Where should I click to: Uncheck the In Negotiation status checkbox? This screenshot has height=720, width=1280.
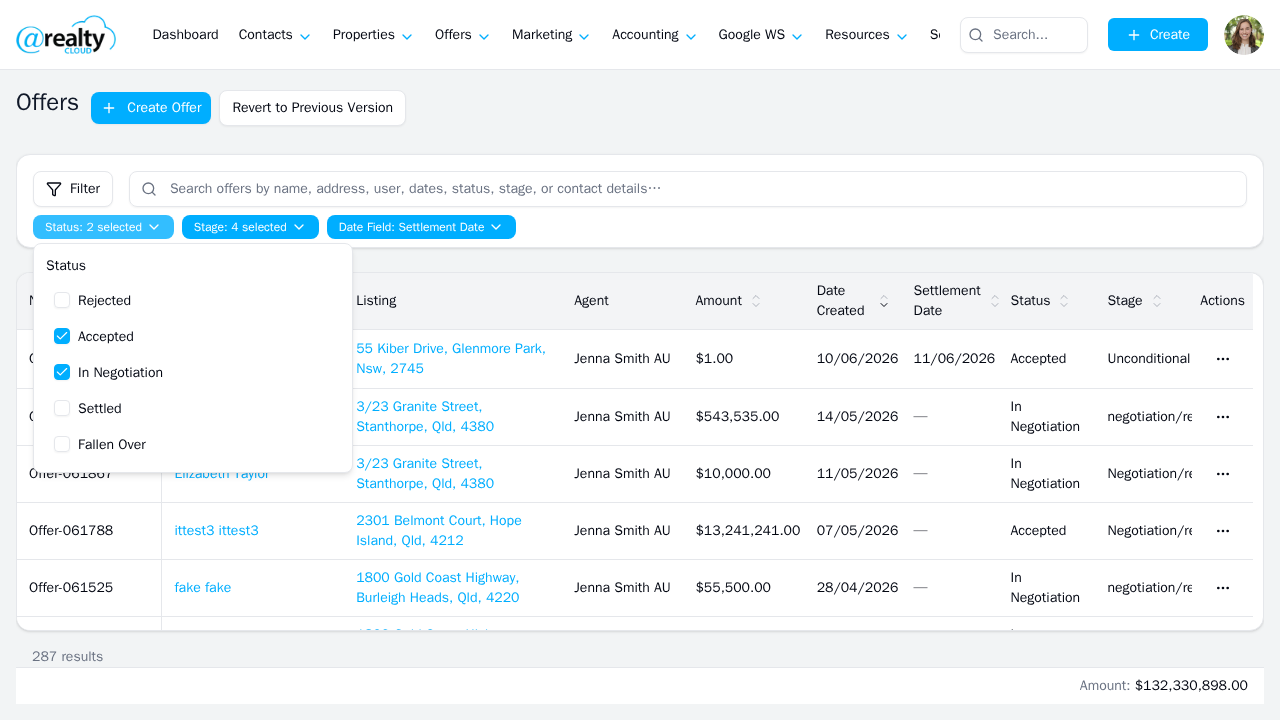[x=62, y=373]
